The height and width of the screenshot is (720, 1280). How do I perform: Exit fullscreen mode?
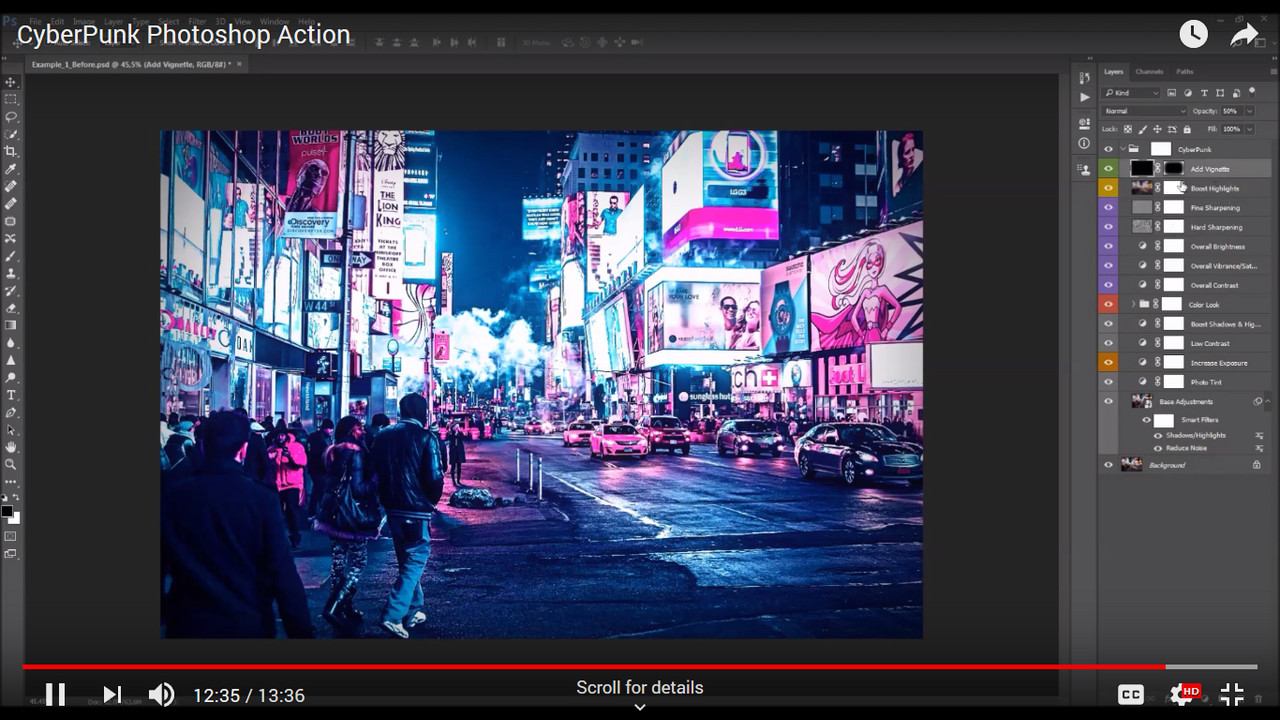(x=1233, y=694)
